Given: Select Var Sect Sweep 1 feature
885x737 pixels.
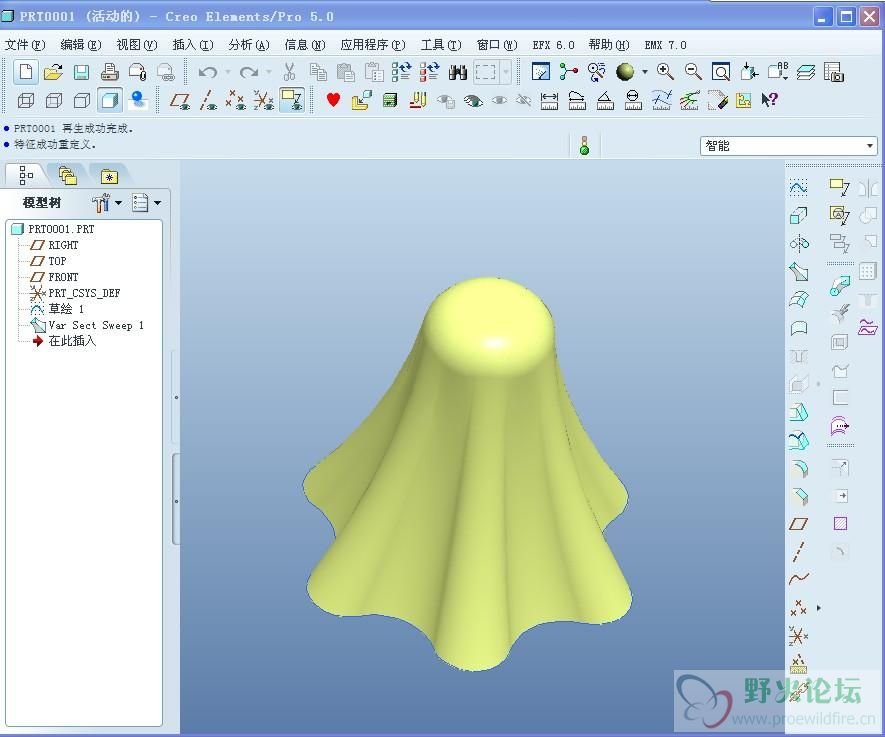Looking at the screenshot, I should (96, 326).
